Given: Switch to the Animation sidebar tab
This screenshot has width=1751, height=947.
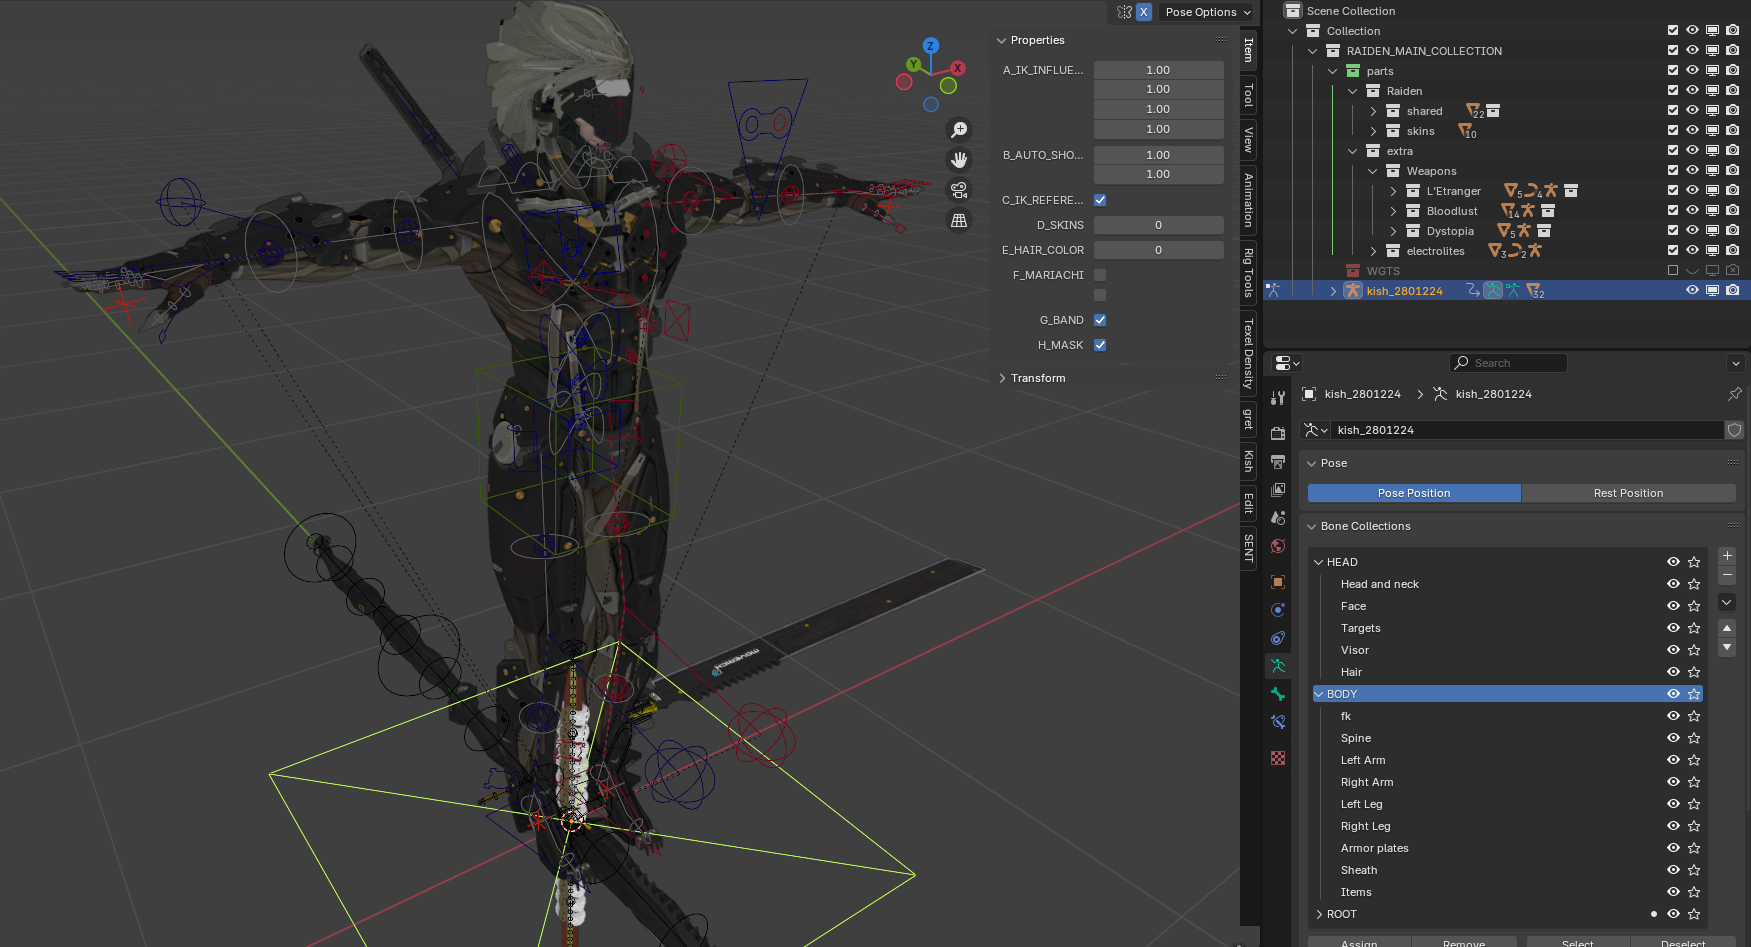Looking at the screenshot, I should (x=1248, y=200).
